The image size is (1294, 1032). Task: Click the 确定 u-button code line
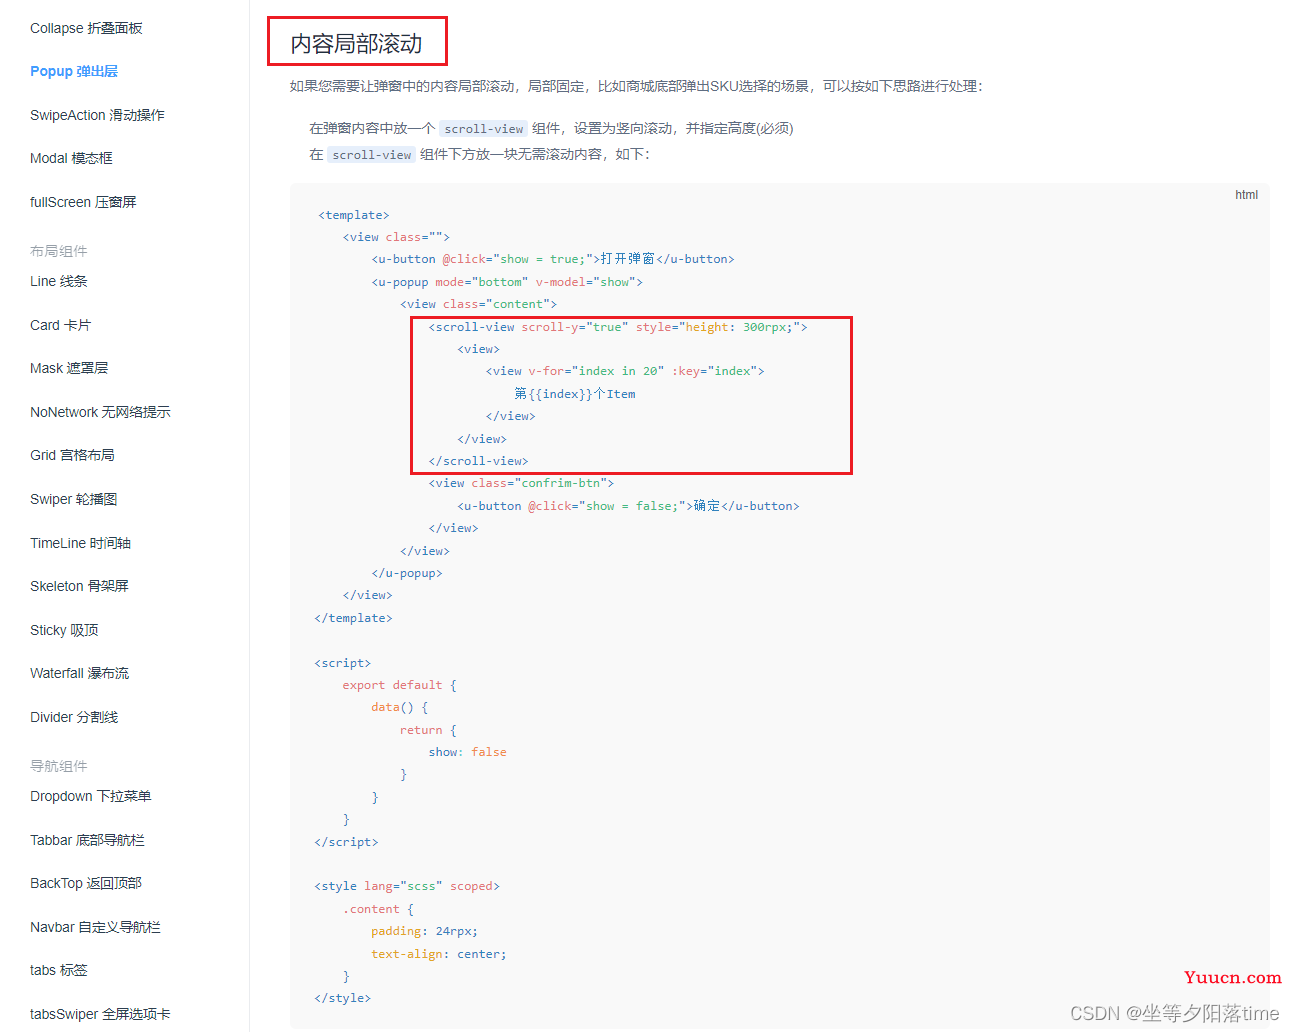click(629, 506)
